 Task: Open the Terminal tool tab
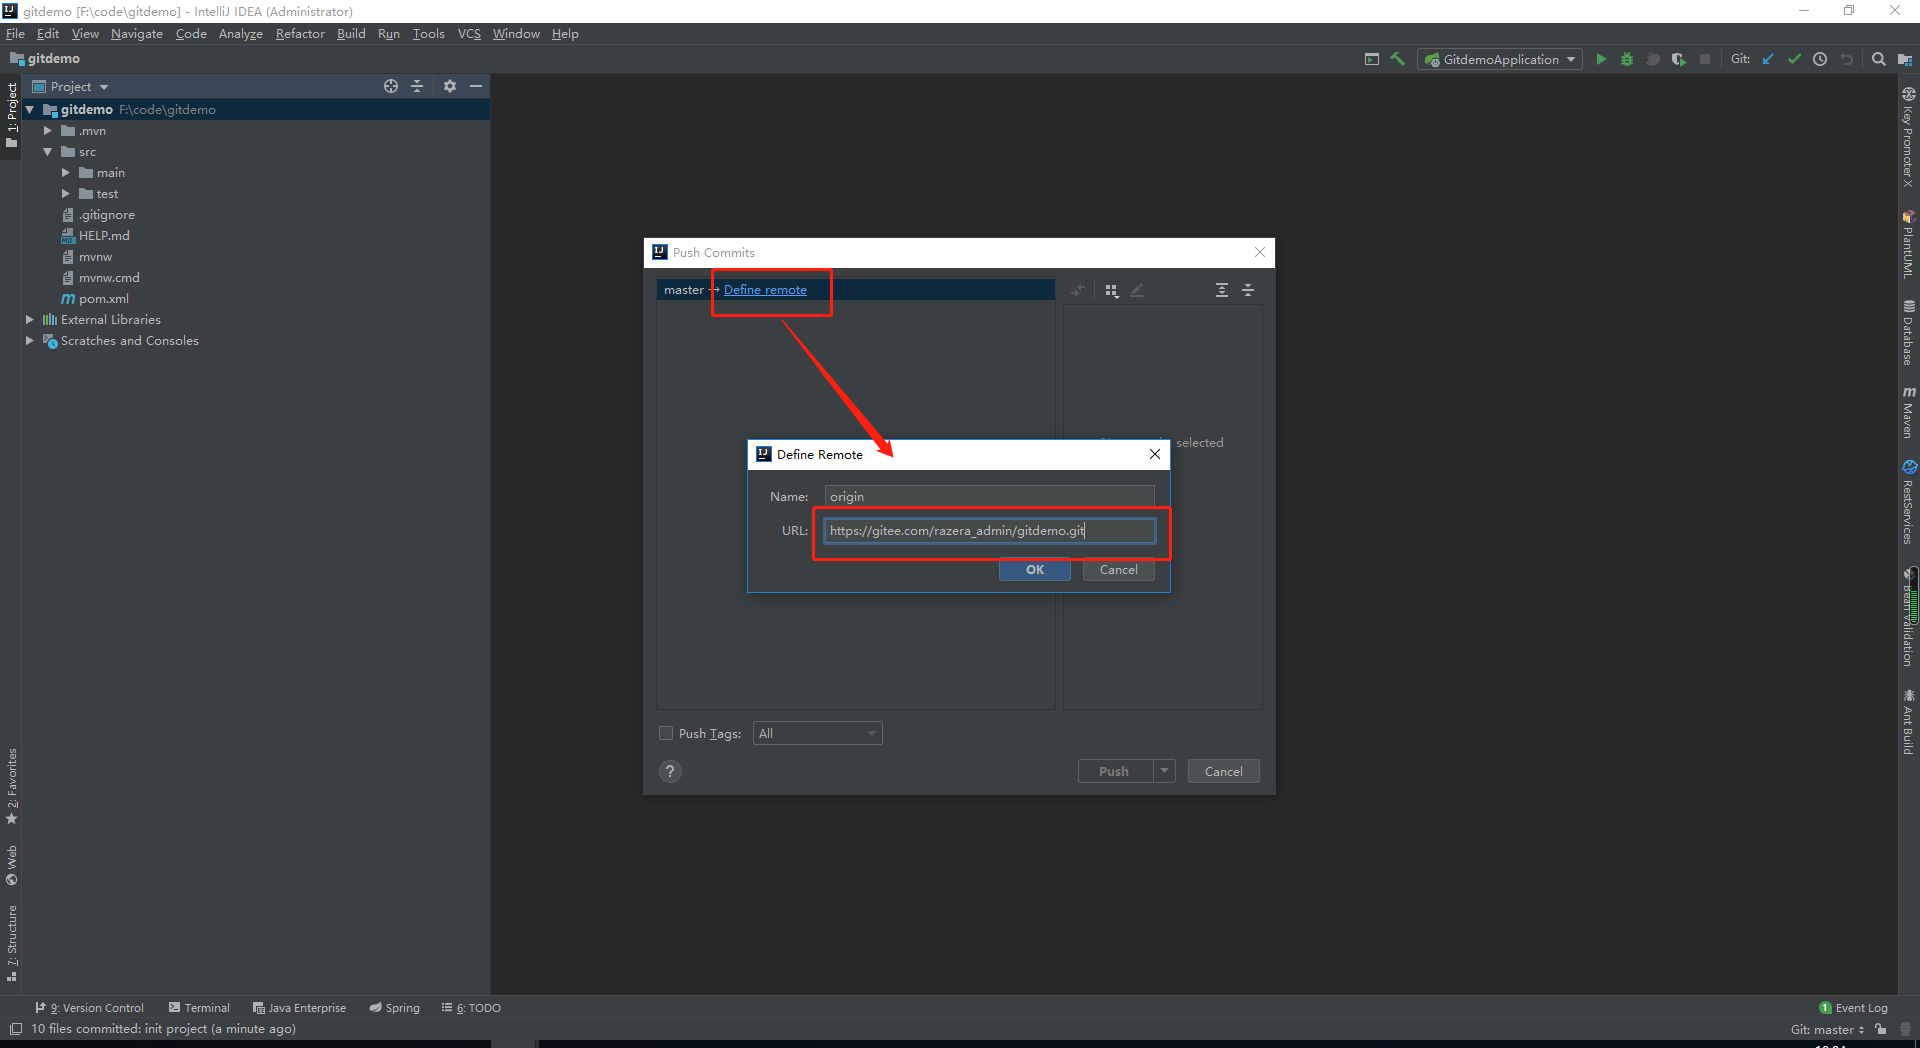coord(199,1008)
